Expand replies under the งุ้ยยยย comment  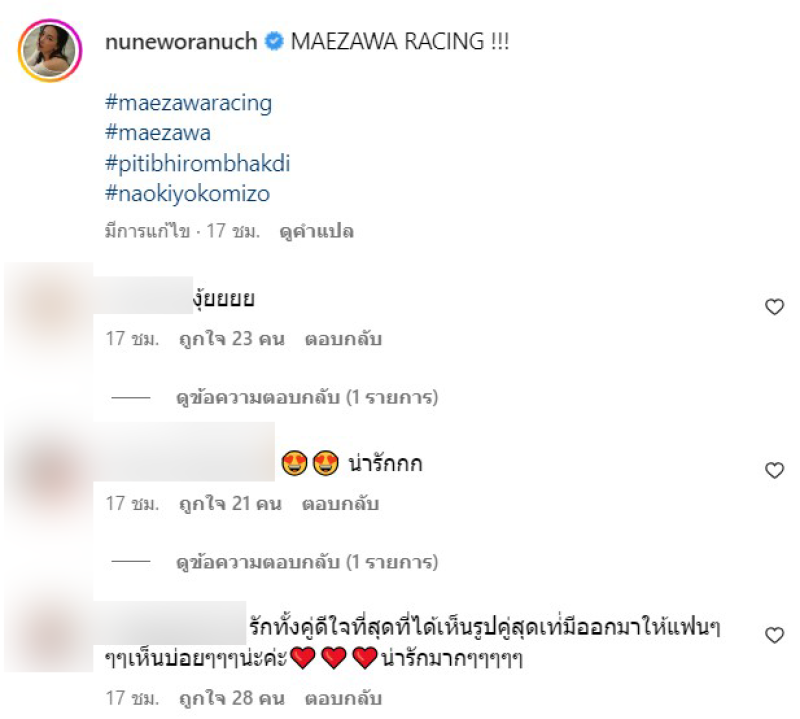(307, 397)
